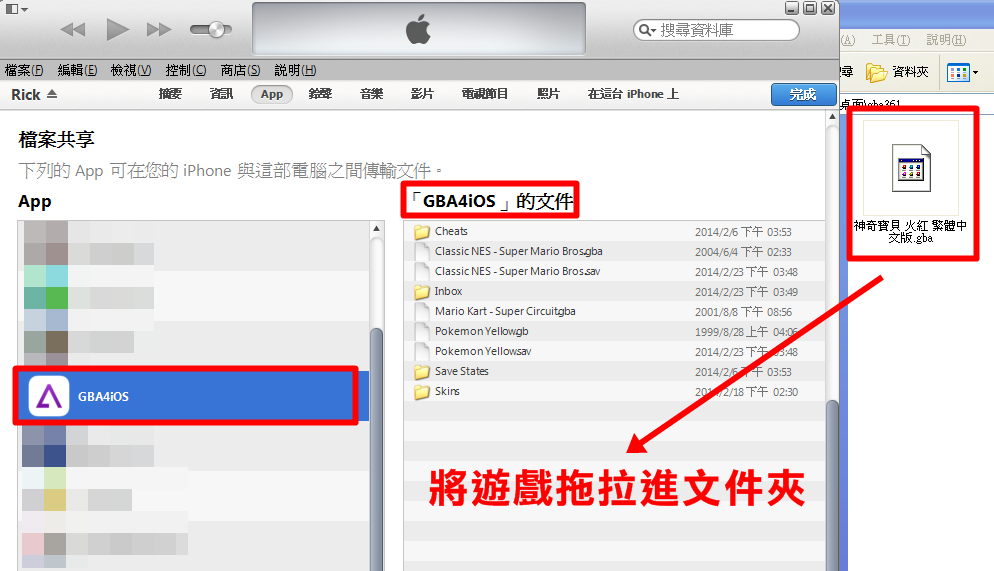
Task: Switch to the 鈴聲 tab
Action: pos(320,94)
